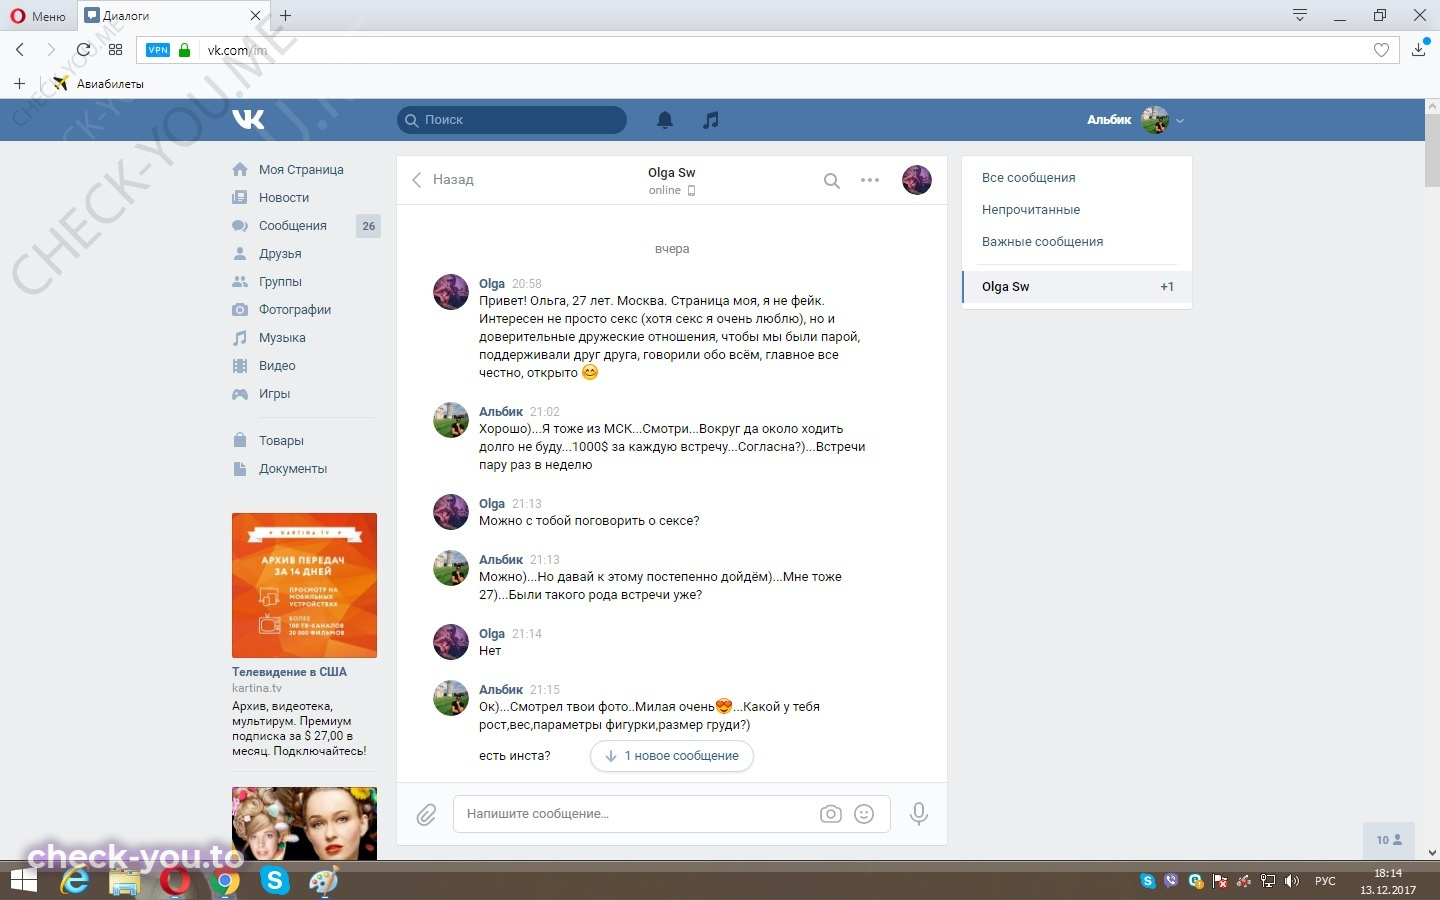
Task: Click the Назад back link
Action: point(443,180)
